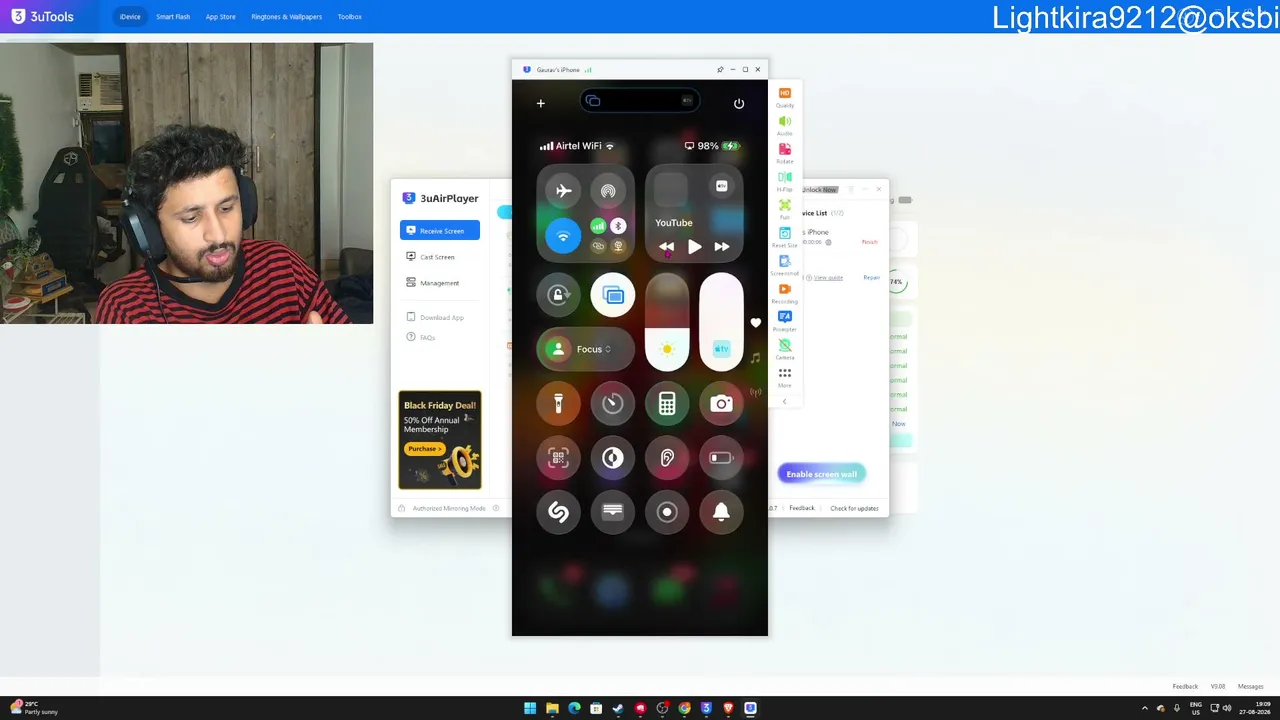Open the QR code scanner control
This screenshot has height=720, width=1280.
[558, 458]
